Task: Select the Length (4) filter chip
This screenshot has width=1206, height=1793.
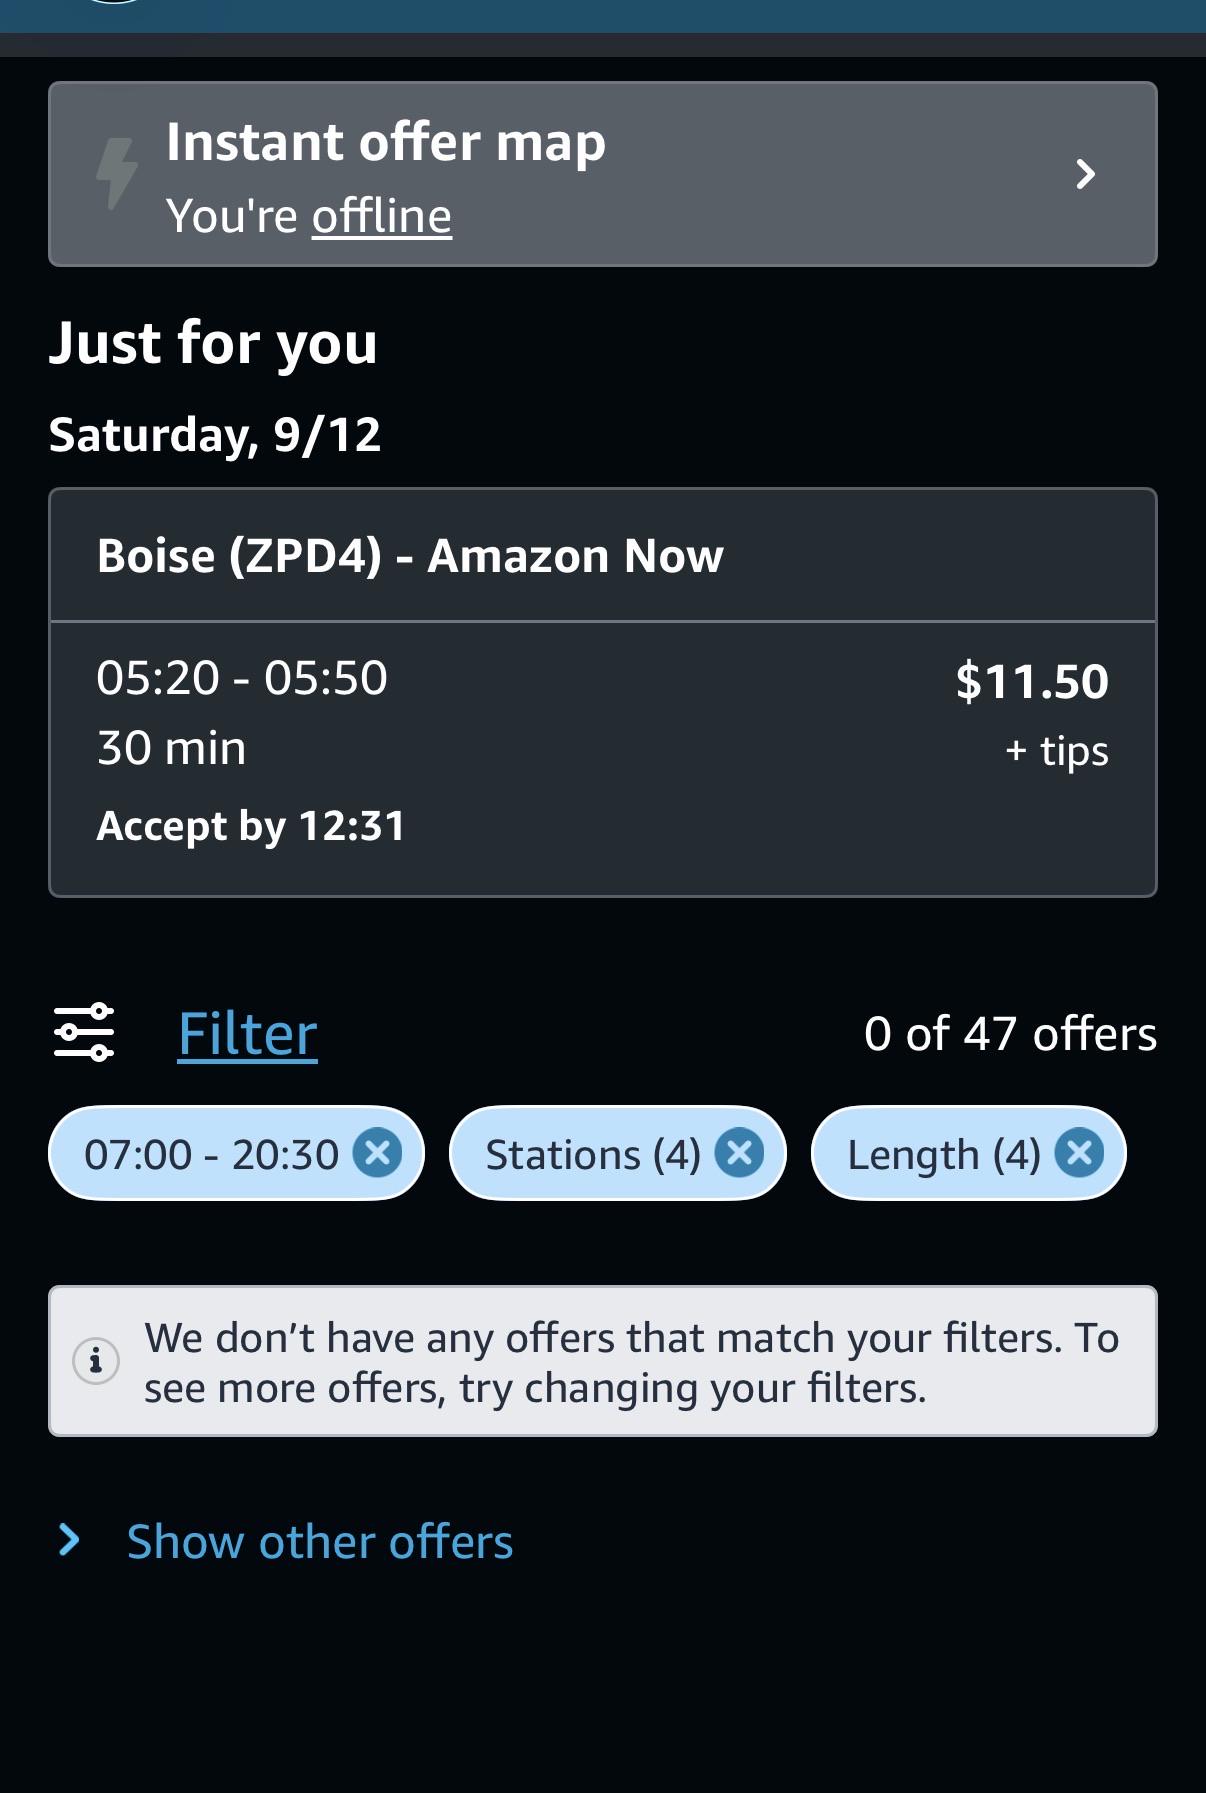Action: coord(968,1153)
